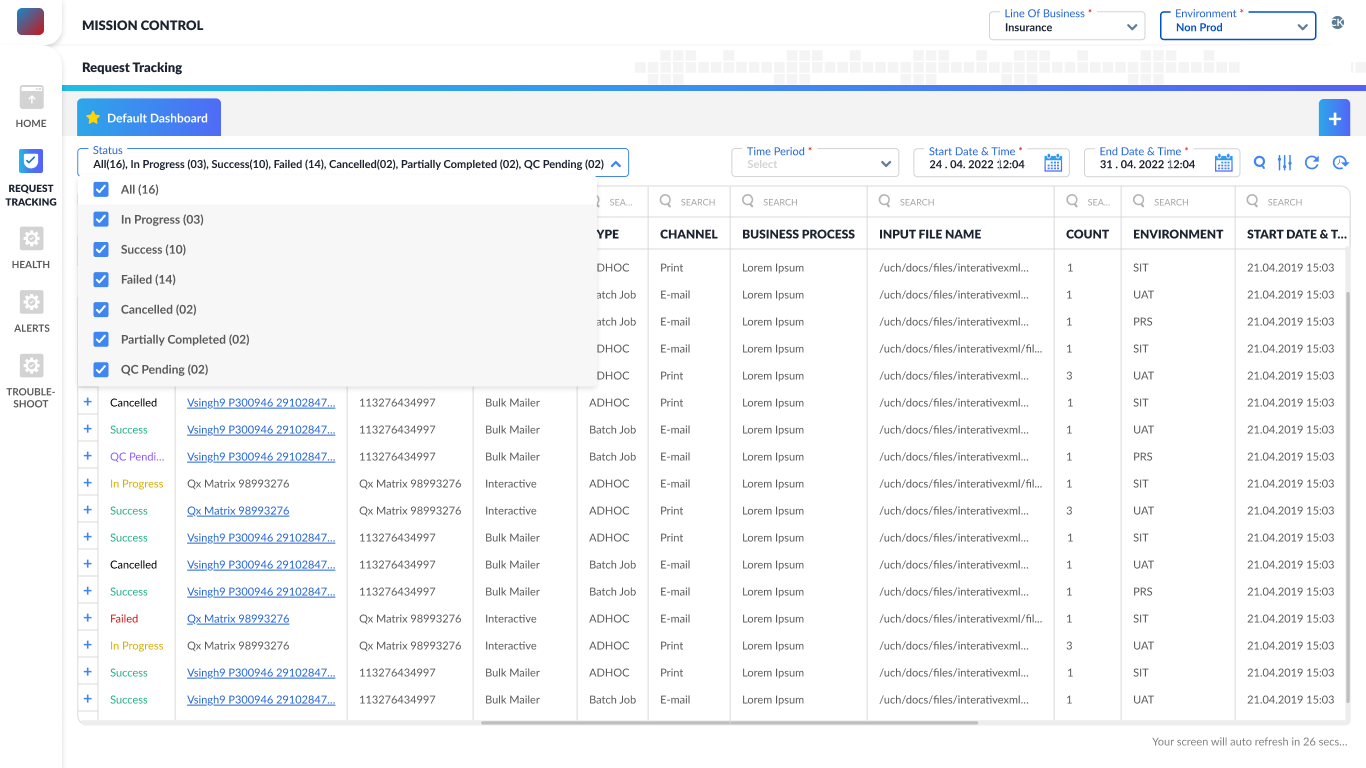1366x768 pixels.
Task: Open the Health section in sidebar
Action: [31, 240]
